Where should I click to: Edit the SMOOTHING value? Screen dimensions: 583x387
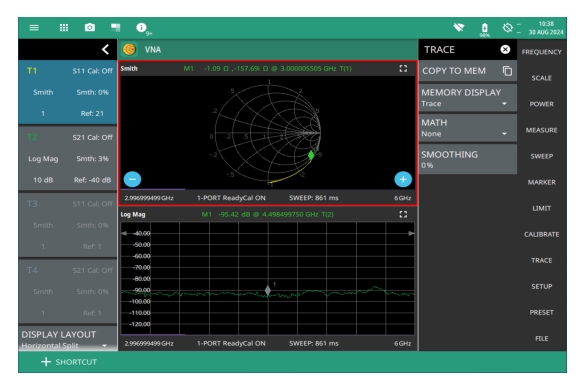[x=468, y=159]
